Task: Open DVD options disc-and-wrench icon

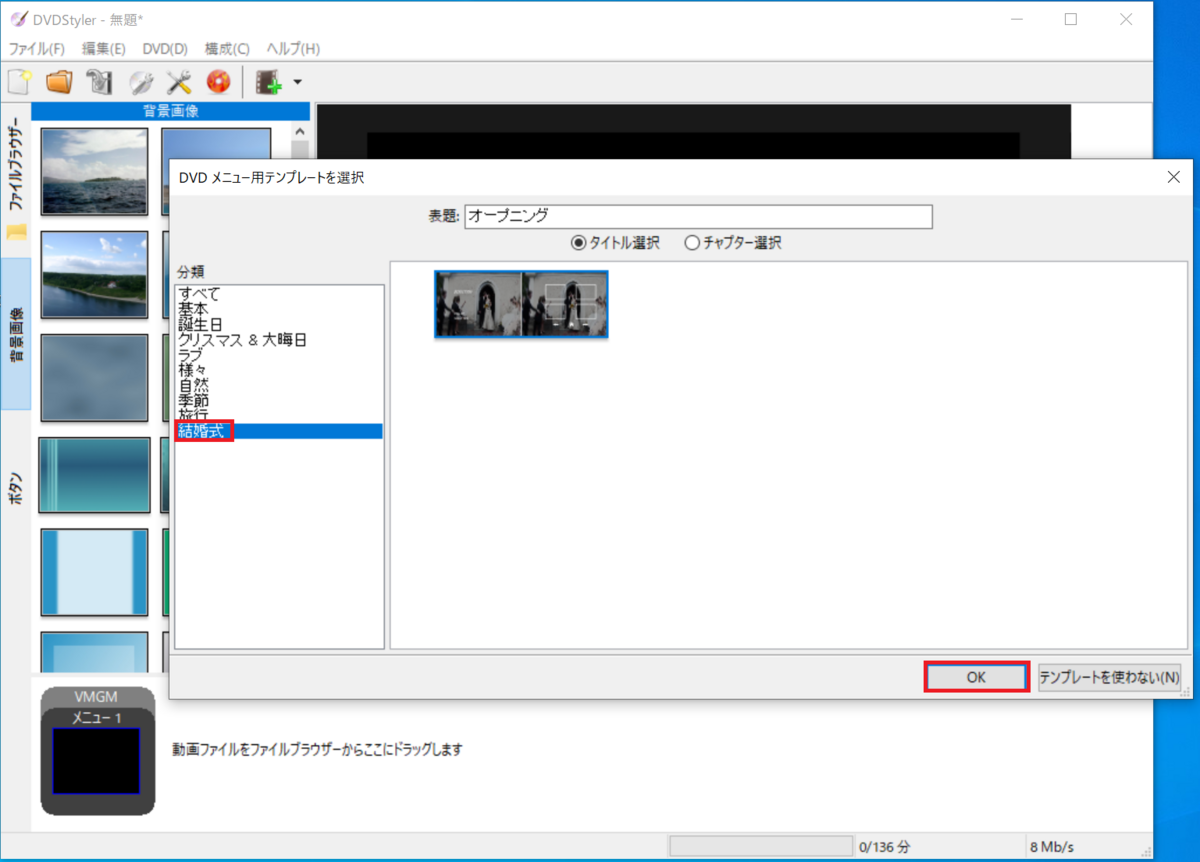Action: [x=140, y=82]
